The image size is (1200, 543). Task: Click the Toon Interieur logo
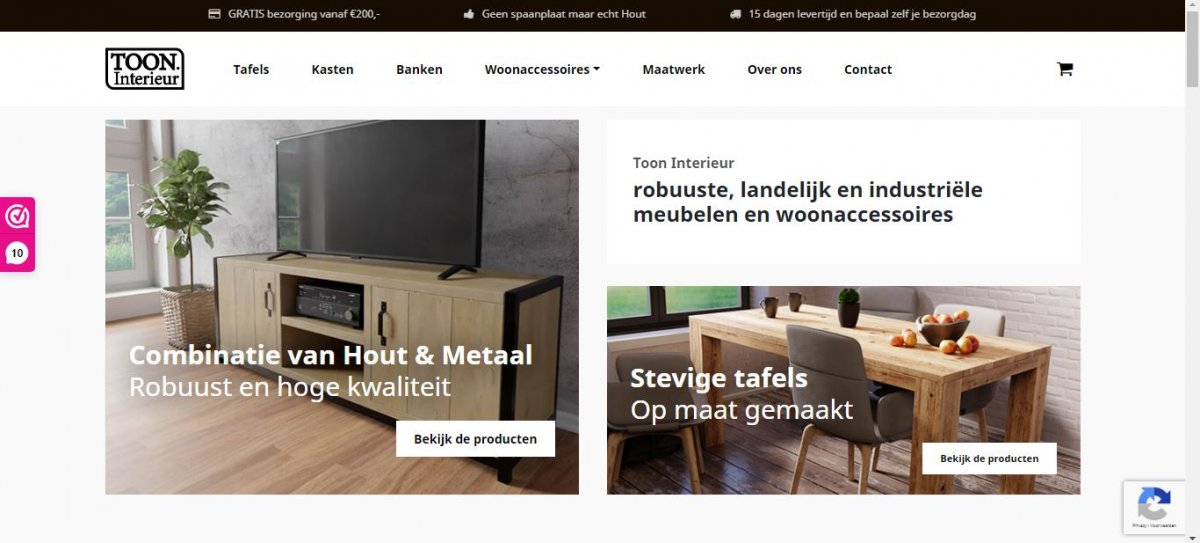tap(145, 69)
